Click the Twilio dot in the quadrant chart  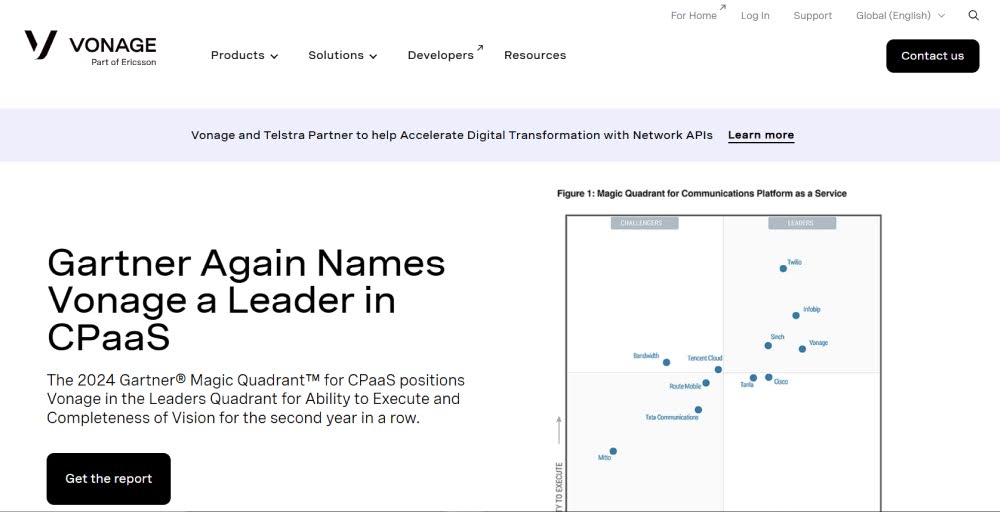point(783,268)
